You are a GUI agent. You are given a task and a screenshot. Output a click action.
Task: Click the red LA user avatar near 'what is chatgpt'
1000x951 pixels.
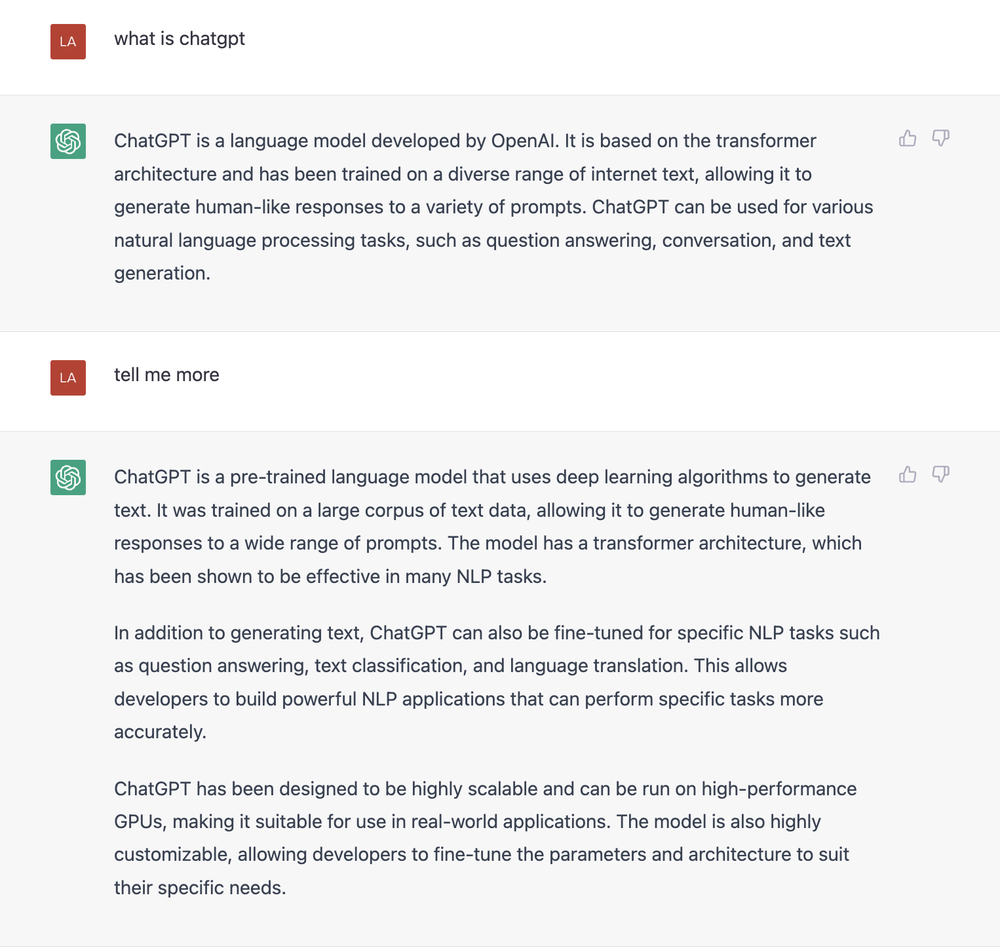click(x=67, y=41)
